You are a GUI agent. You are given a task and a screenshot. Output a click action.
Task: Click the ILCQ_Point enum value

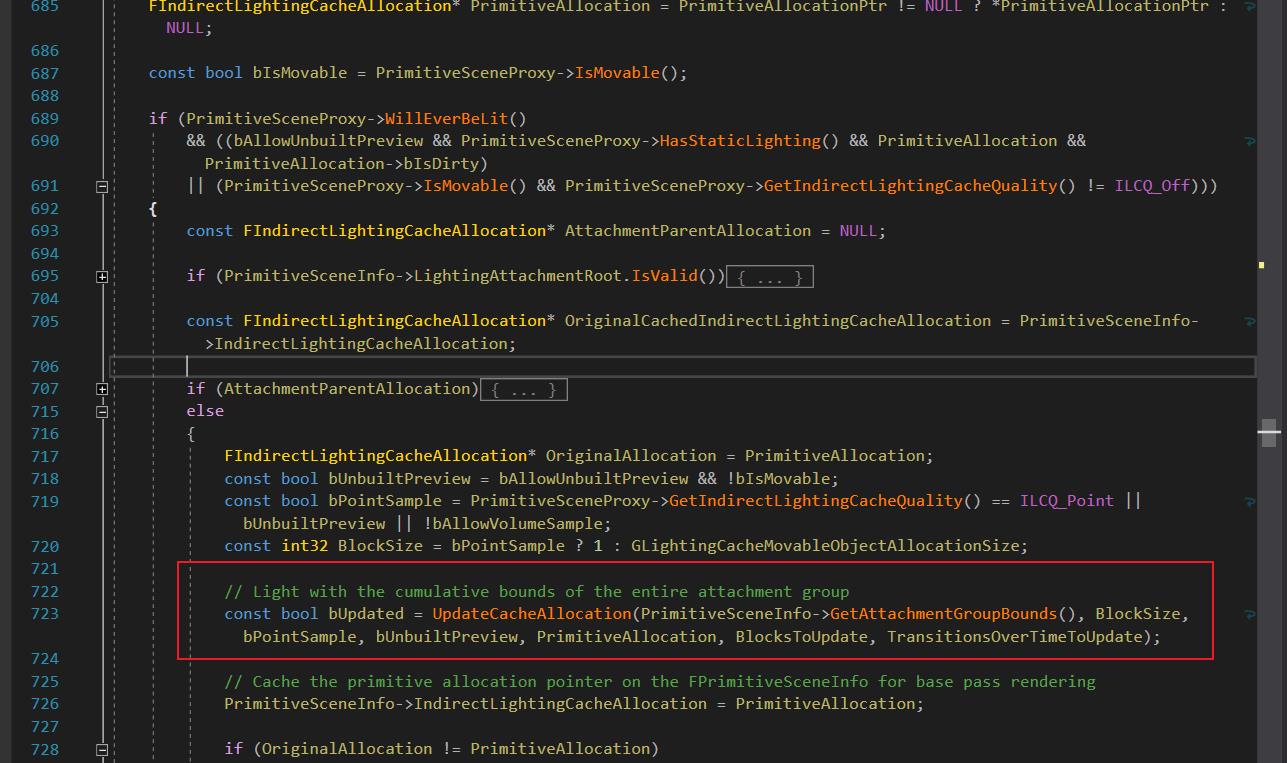pyautogui.click(x=1067, y=501)
